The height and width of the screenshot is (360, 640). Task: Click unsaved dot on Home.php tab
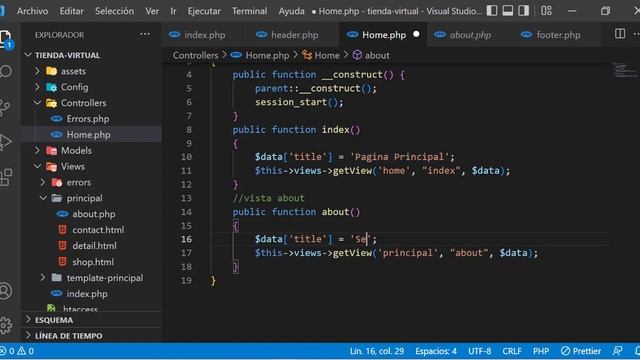416,34
